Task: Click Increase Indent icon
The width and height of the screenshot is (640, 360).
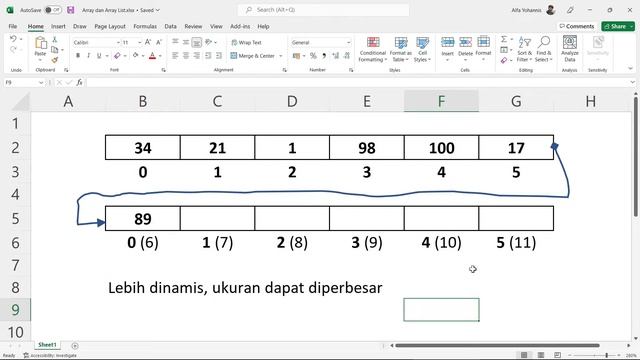Action: coord(219,56)
